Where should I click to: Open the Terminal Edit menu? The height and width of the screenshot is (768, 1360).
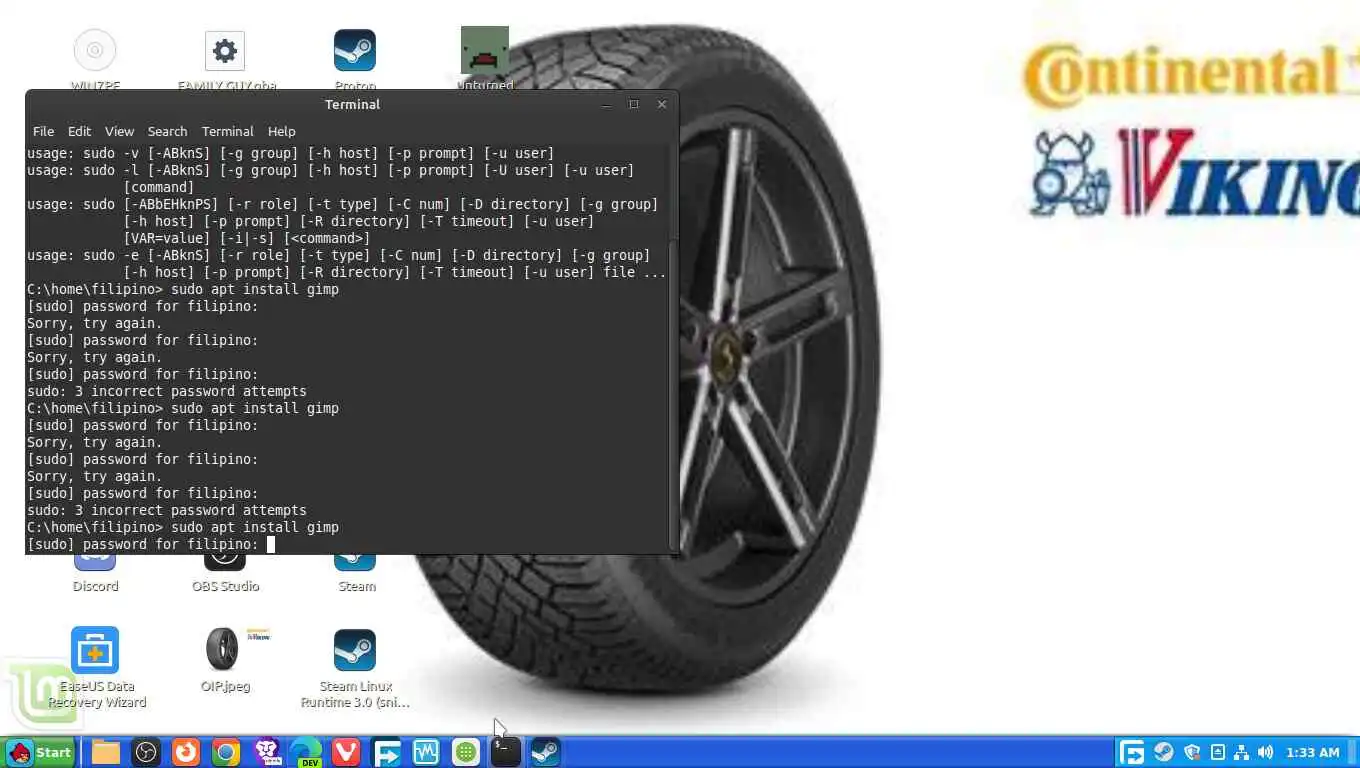tap(79, 131)
